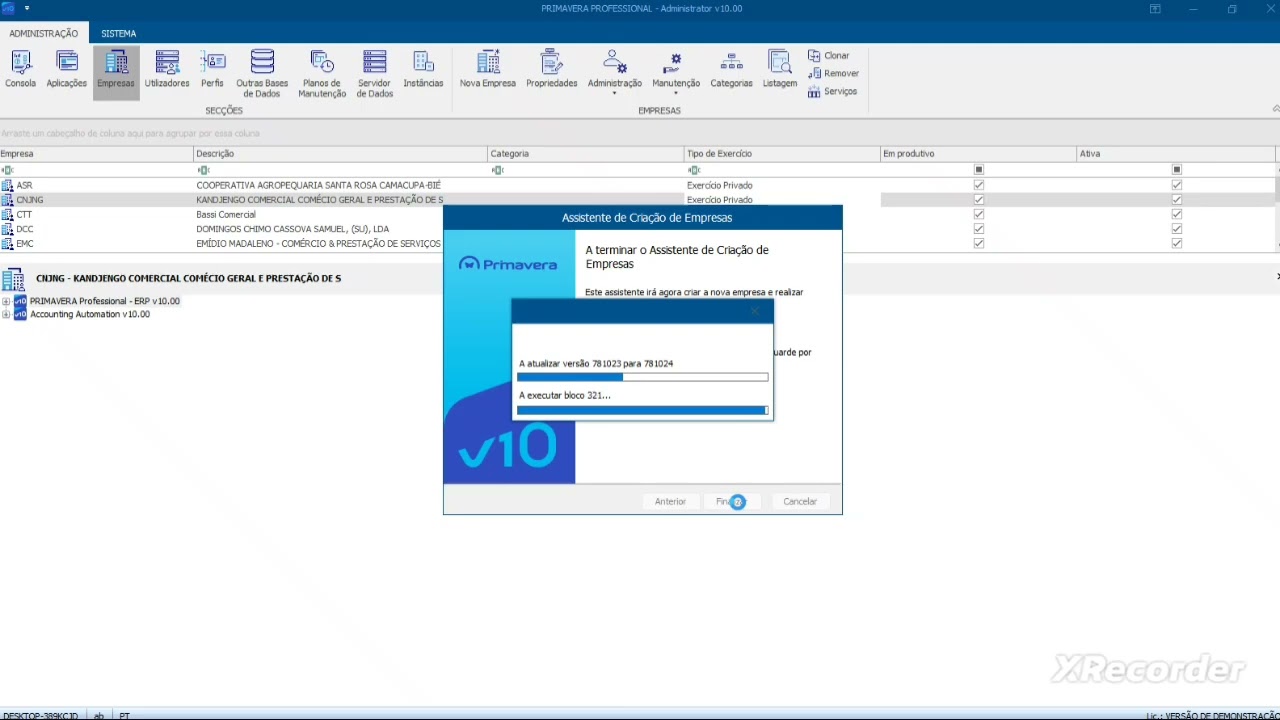Click the PT indicator in status bar
The width and height of the screenshot is (1280, 720).
click(125, 715)
